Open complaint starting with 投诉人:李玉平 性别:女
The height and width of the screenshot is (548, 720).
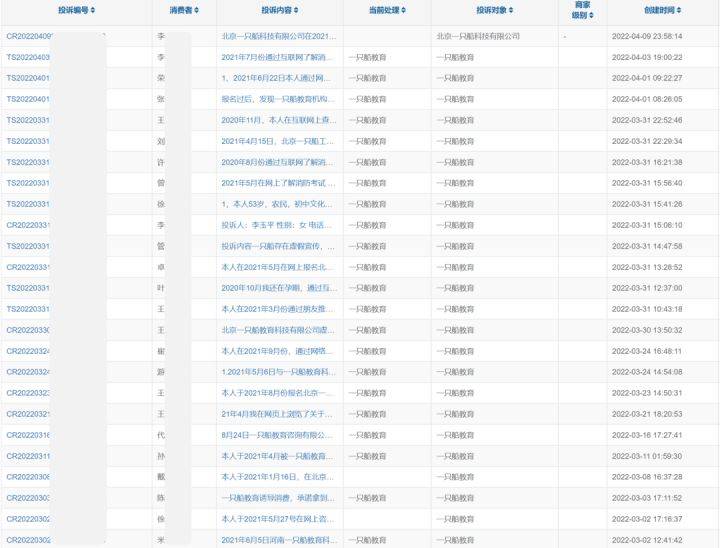click(279, 225)
